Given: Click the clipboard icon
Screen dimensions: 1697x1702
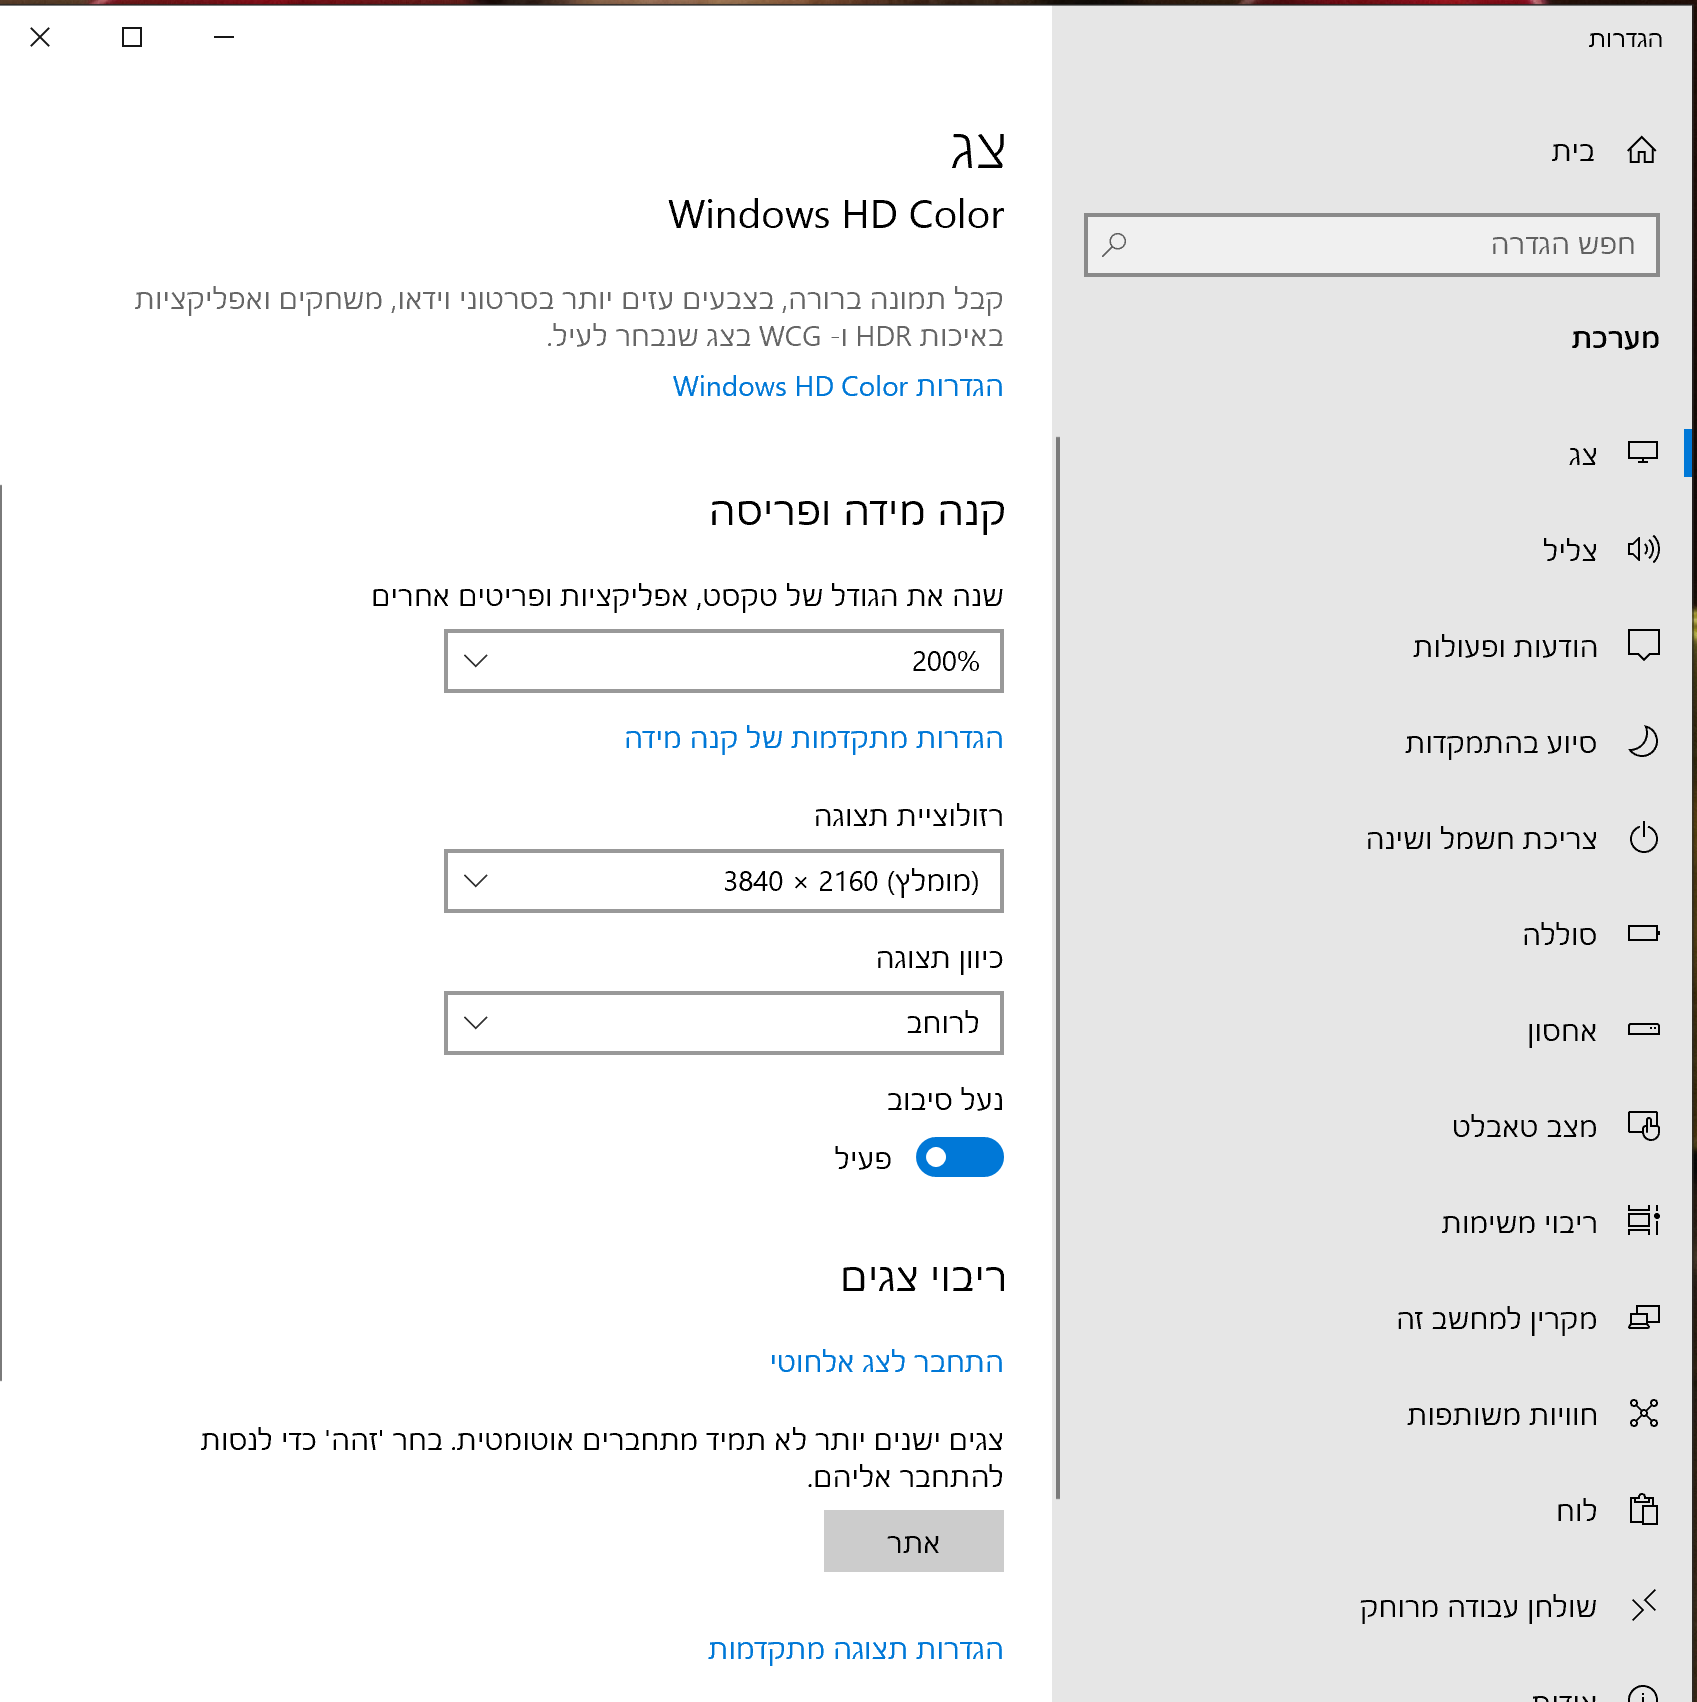Looking at the screenshot, I should point(1643,1509).
